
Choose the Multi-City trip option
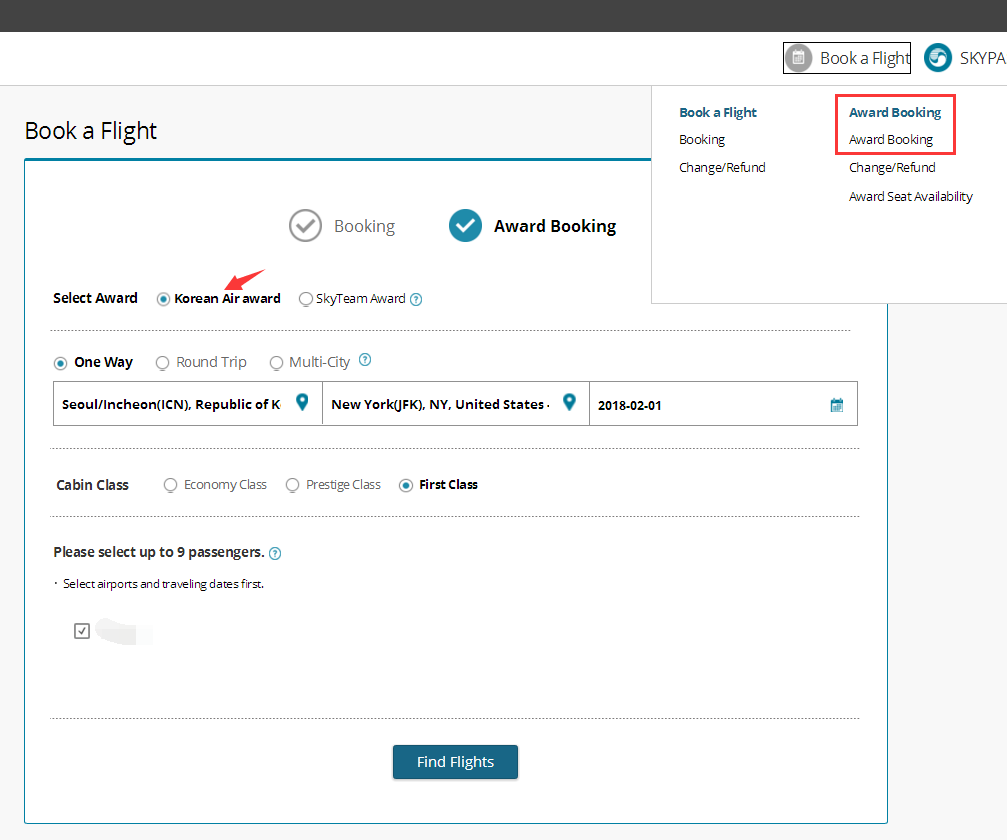point(276,363)
